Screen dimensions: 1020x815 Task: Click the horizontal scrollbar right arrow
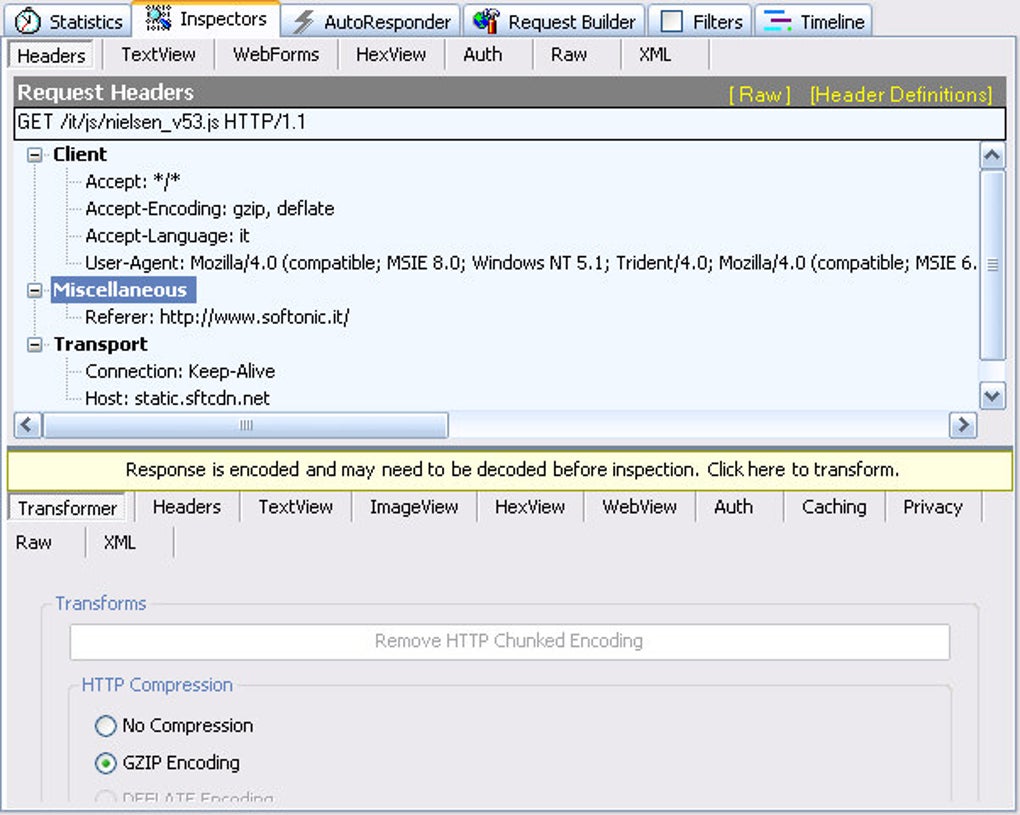pyautogui.click(x=963, y=425)
